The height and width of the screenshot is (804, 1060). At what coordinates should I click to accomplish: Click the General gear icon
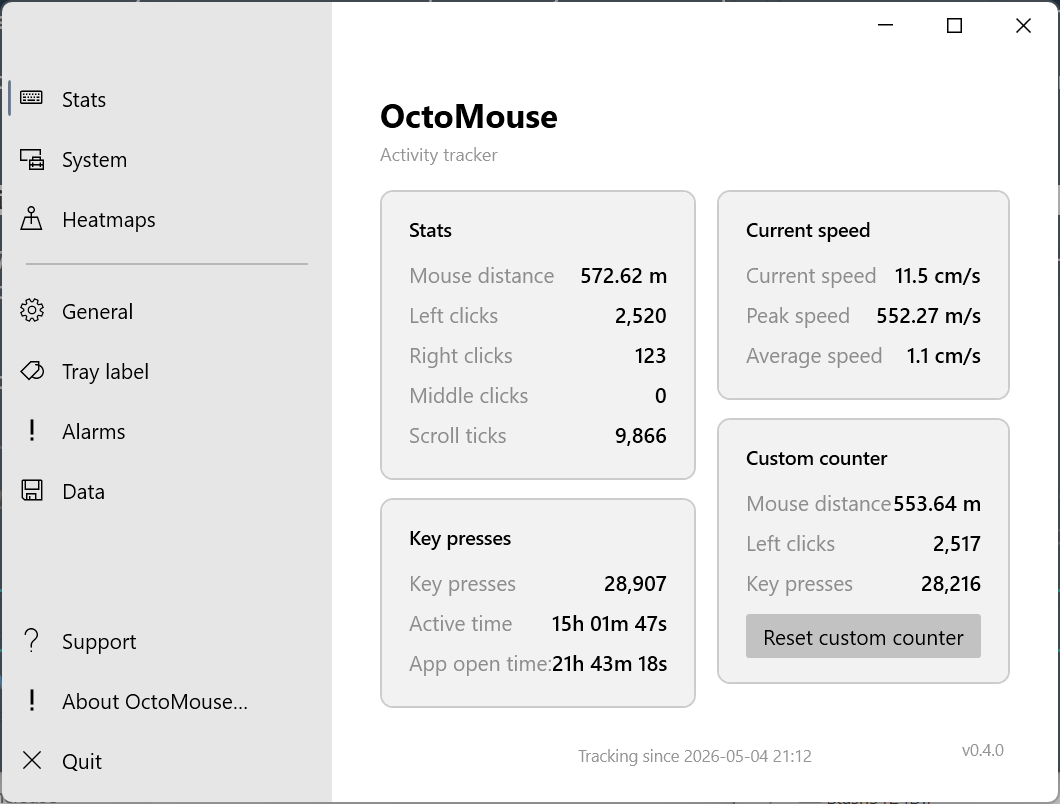pyautogui.click(x=32, y=310)
